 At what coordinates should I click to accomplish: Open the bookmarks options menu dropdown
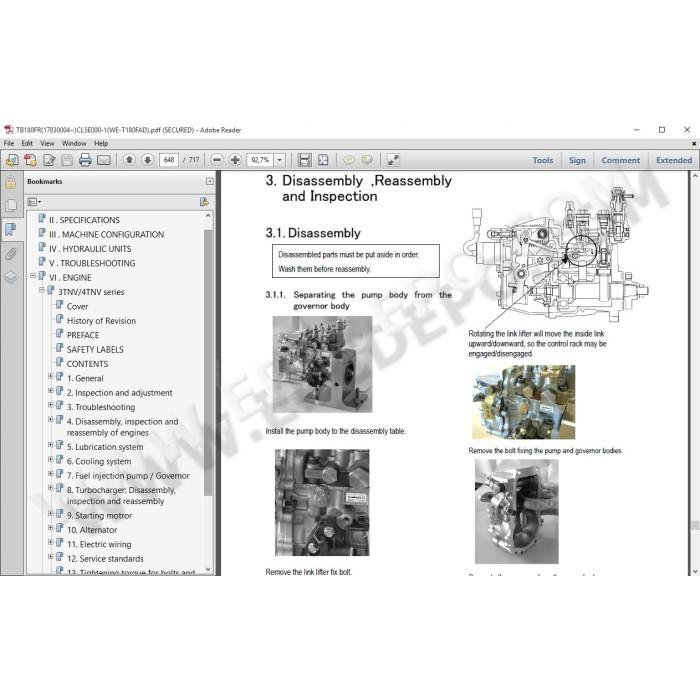(34, 202)
